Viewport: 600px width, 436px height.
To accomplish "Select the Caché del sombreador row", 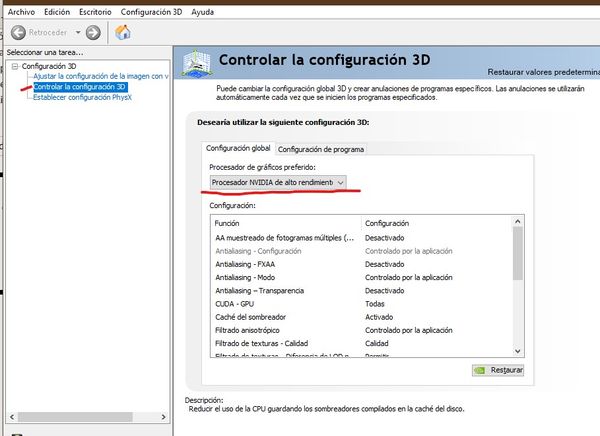I will point(362,317).
